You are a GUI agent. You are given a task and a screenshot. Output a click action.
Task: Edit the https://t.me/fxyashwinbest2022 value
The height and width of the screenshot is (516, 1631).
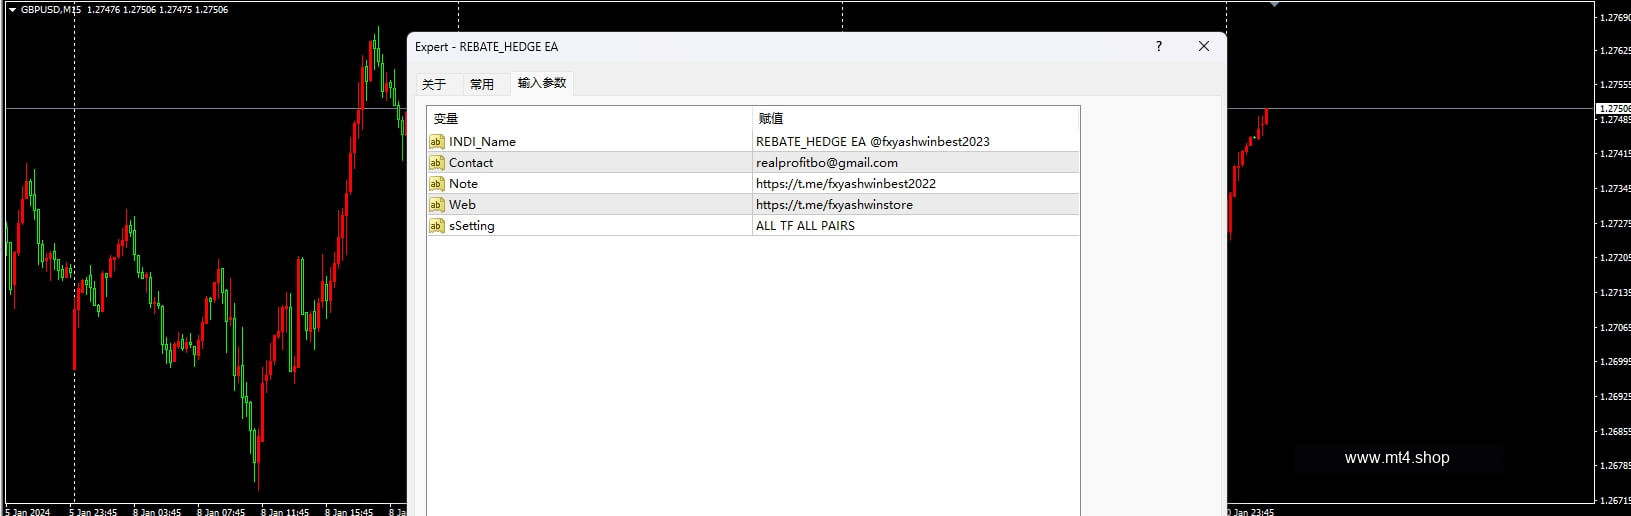(915, 184)
